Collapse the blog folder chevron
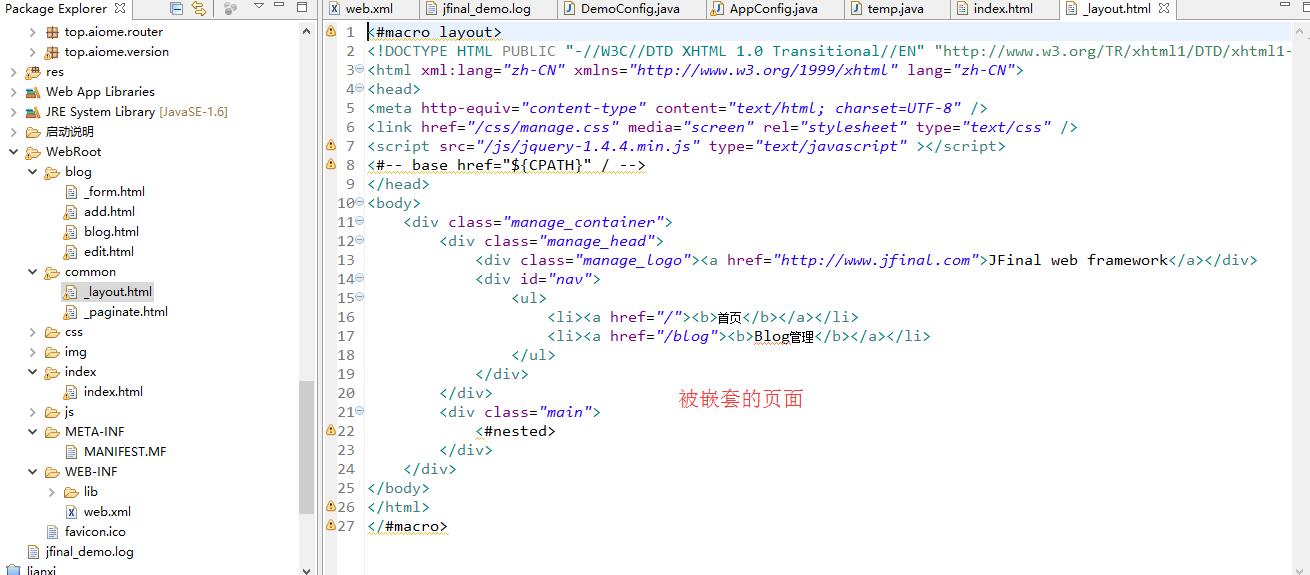Image resolution: width=1310 pixels, height=575 pixels. (32, 172)
